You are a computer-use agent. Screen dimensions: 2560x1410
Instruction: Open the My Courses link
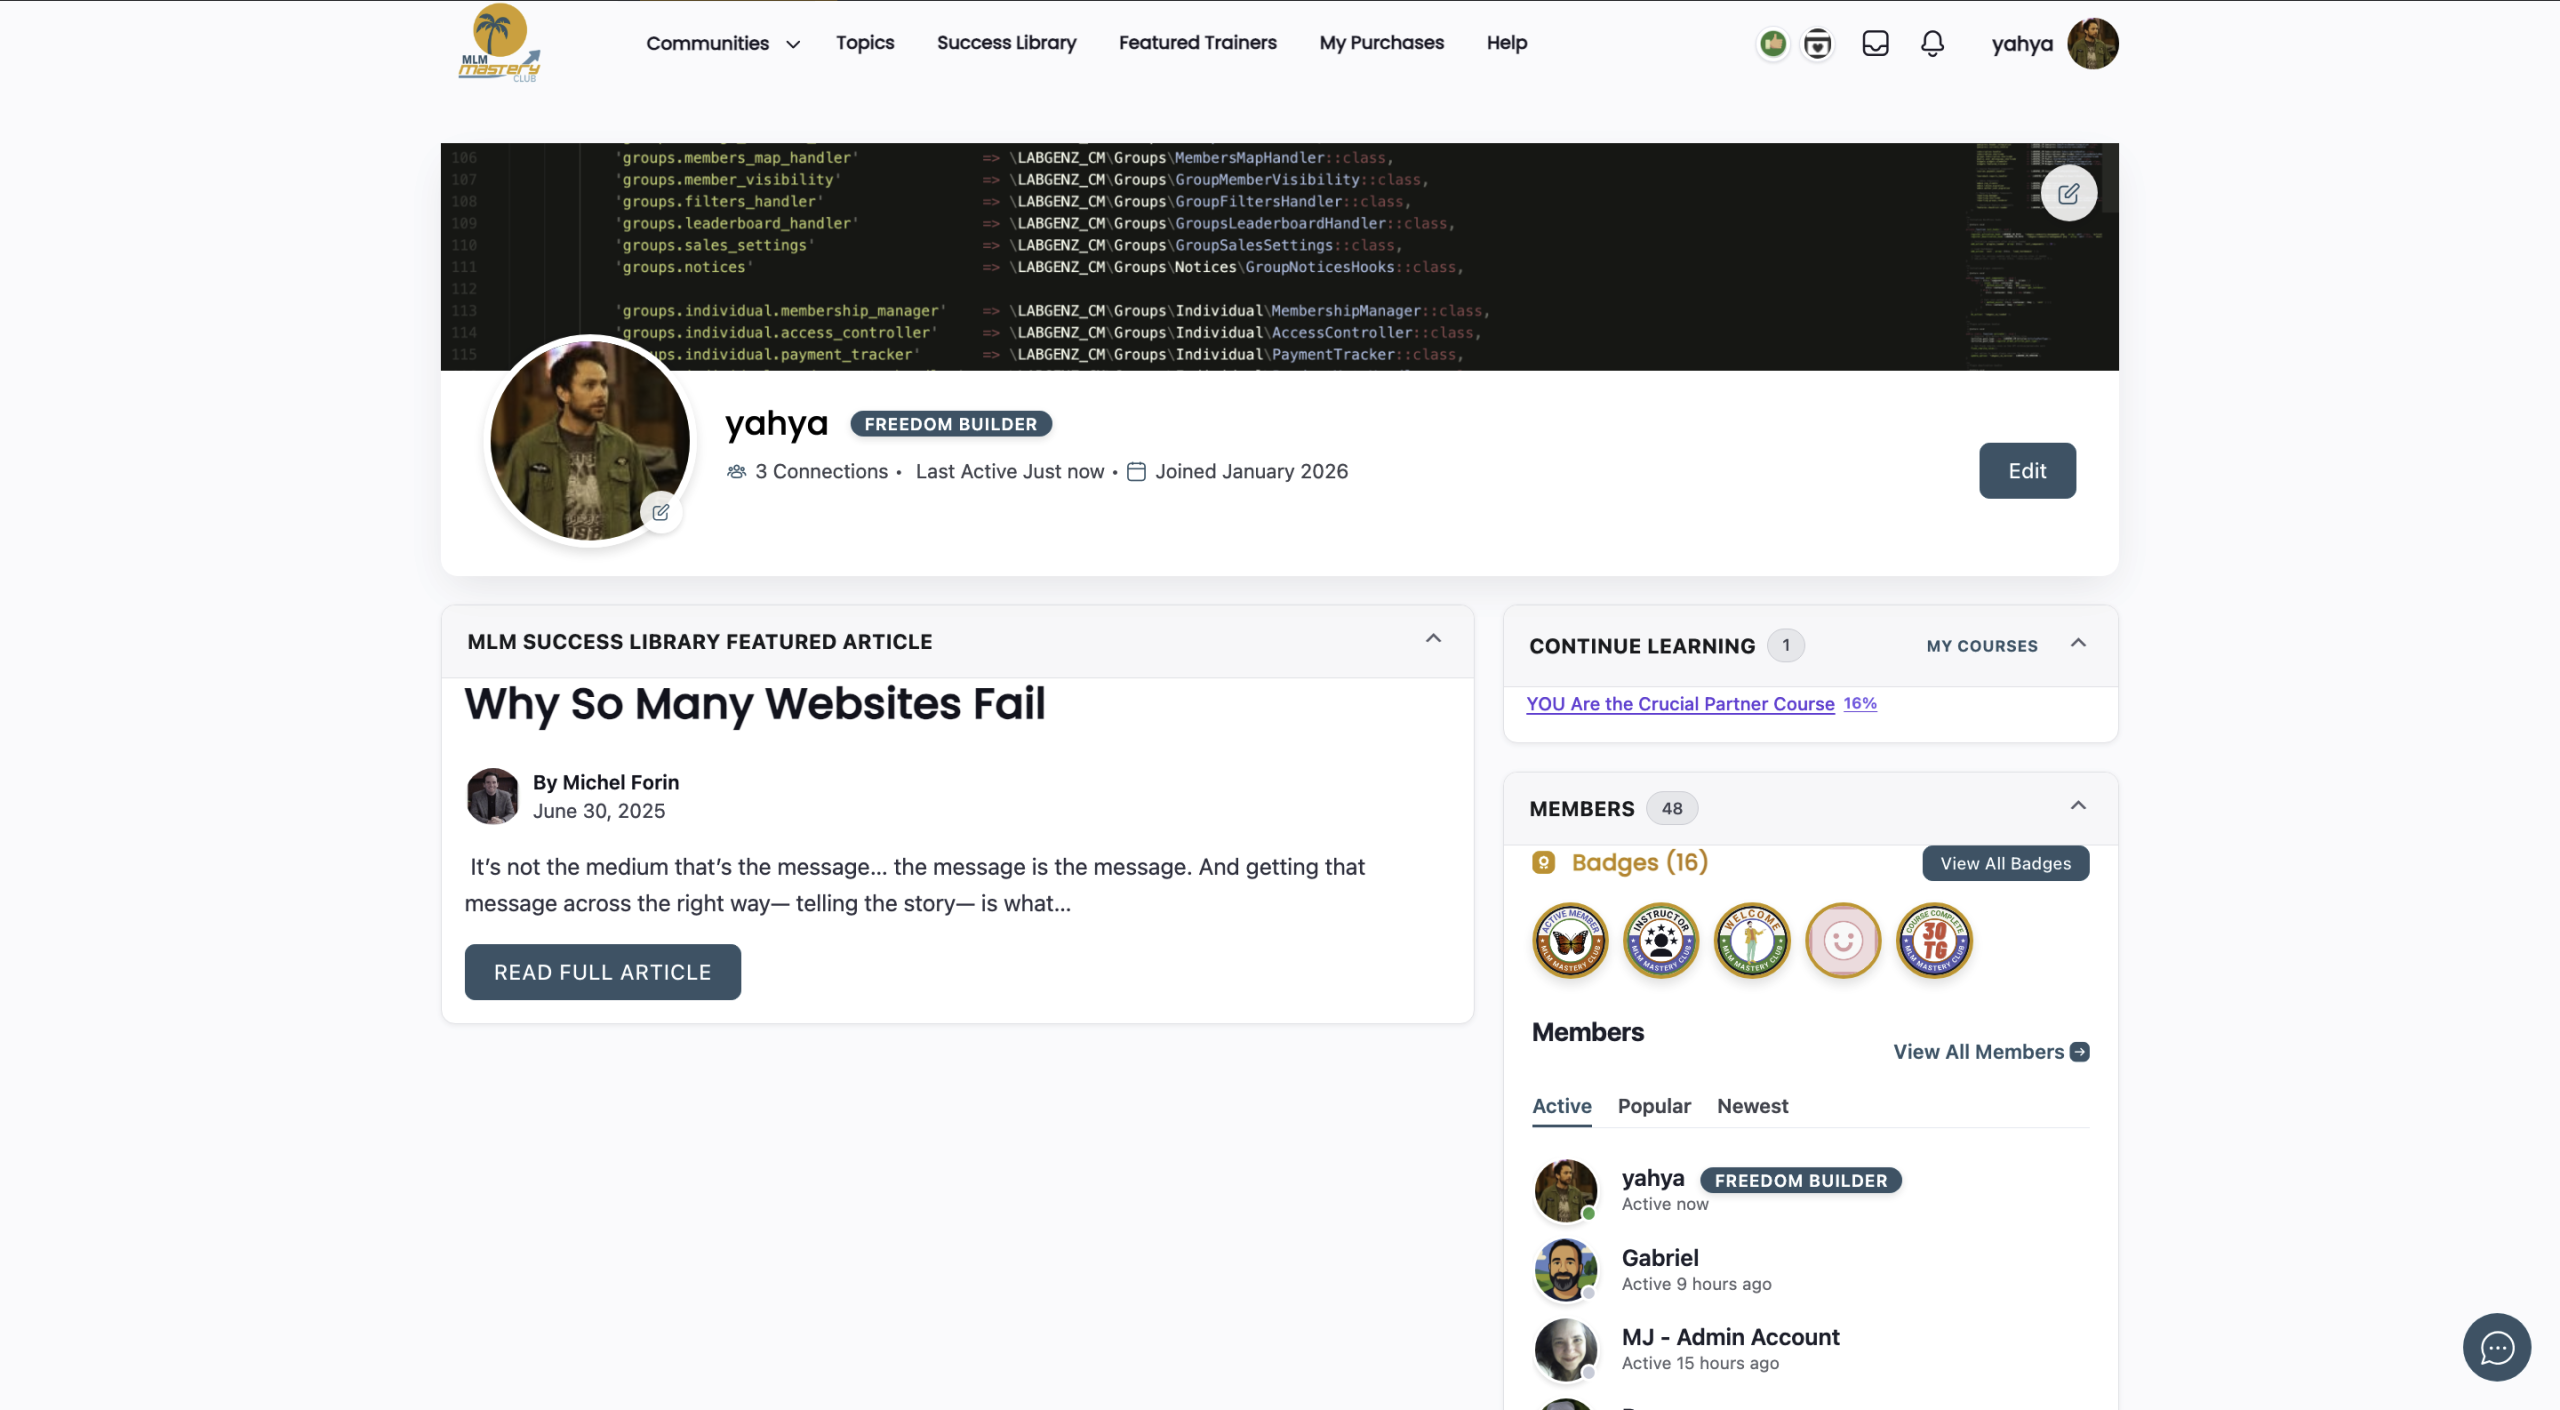point(1982,646)
